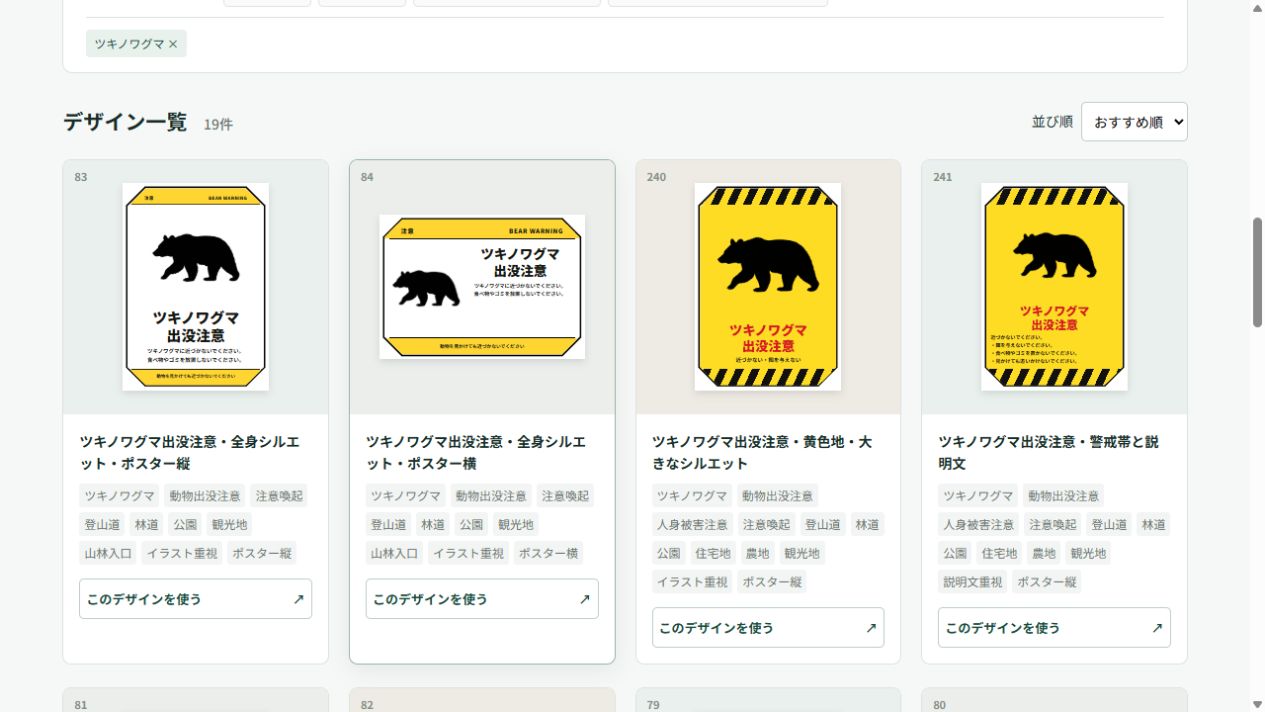This screenshot has width=1265, height=712.
Task: Click the arrow icon on card 84's use button
Action: pos(585,599)
